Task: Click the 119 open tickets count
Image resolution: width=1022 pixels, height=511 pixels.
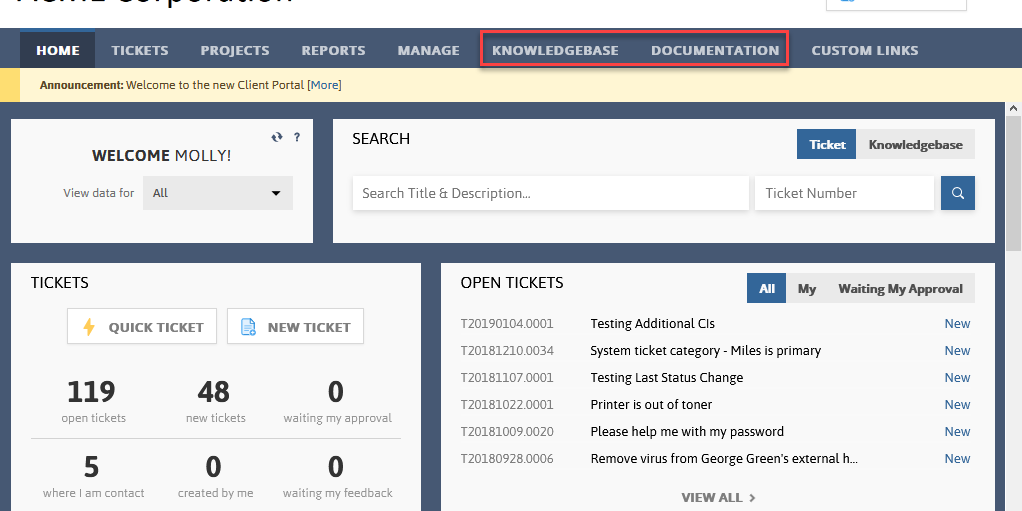Action: pyautogui.click(x=91, y=391)
